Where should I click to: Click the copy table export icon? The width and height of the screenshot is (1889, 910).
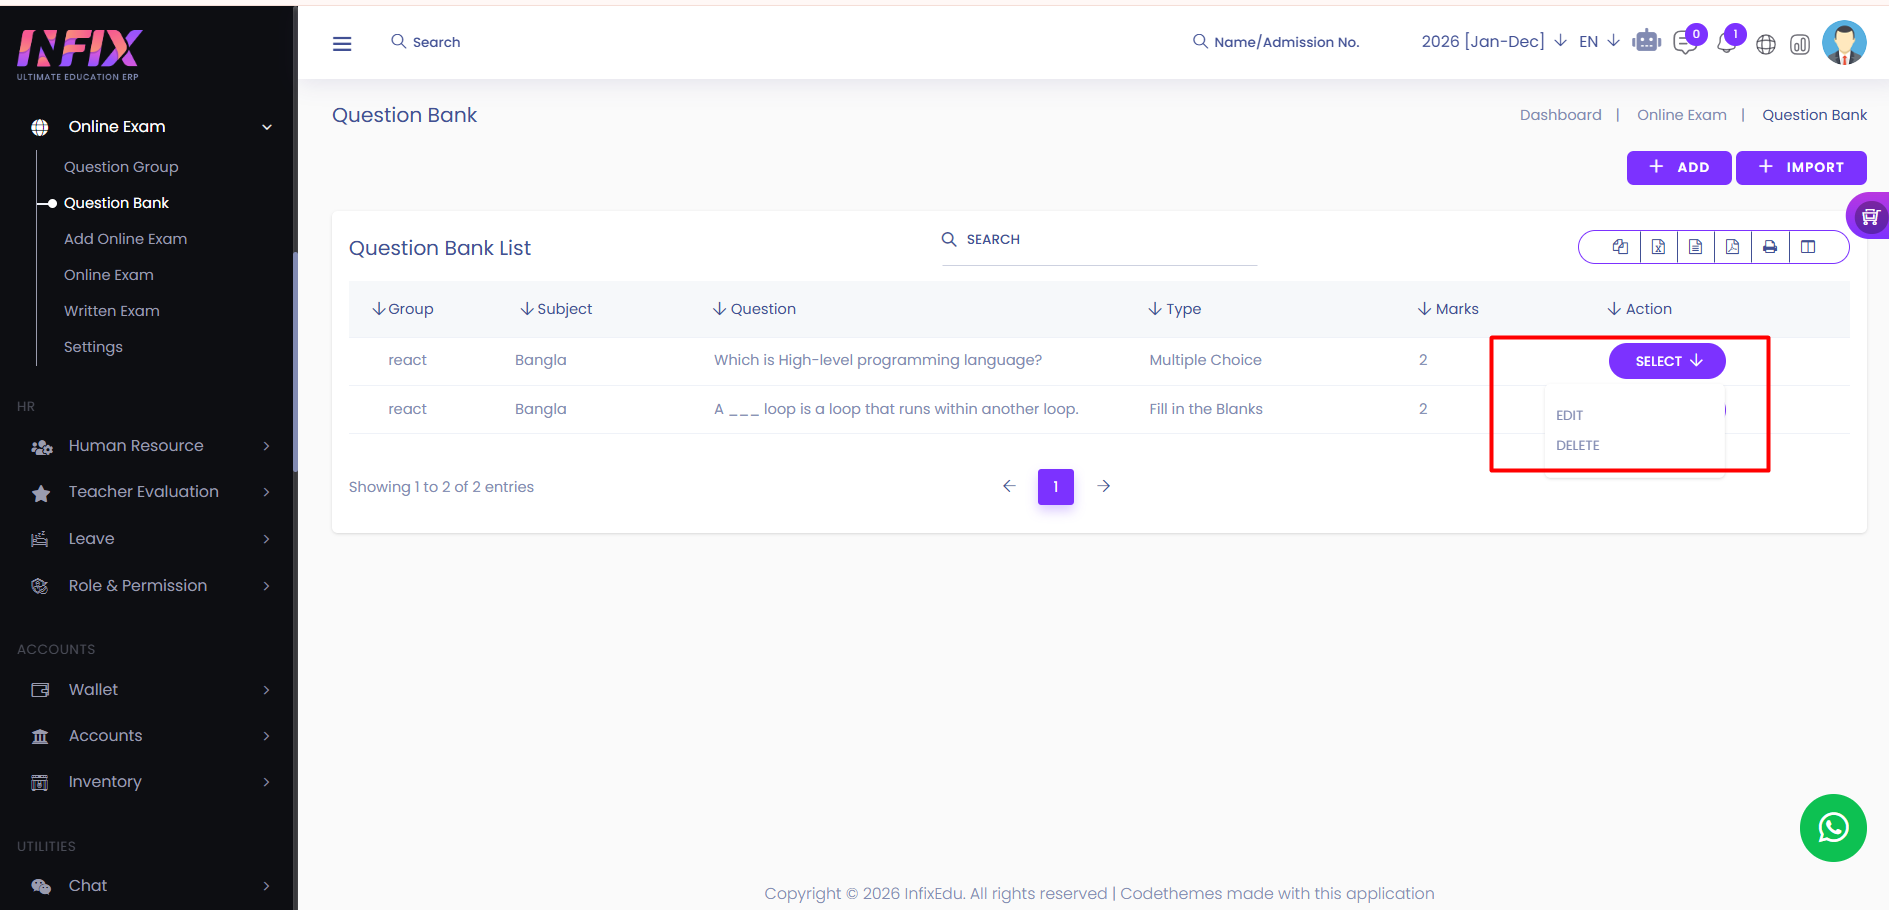(1620, 247)
